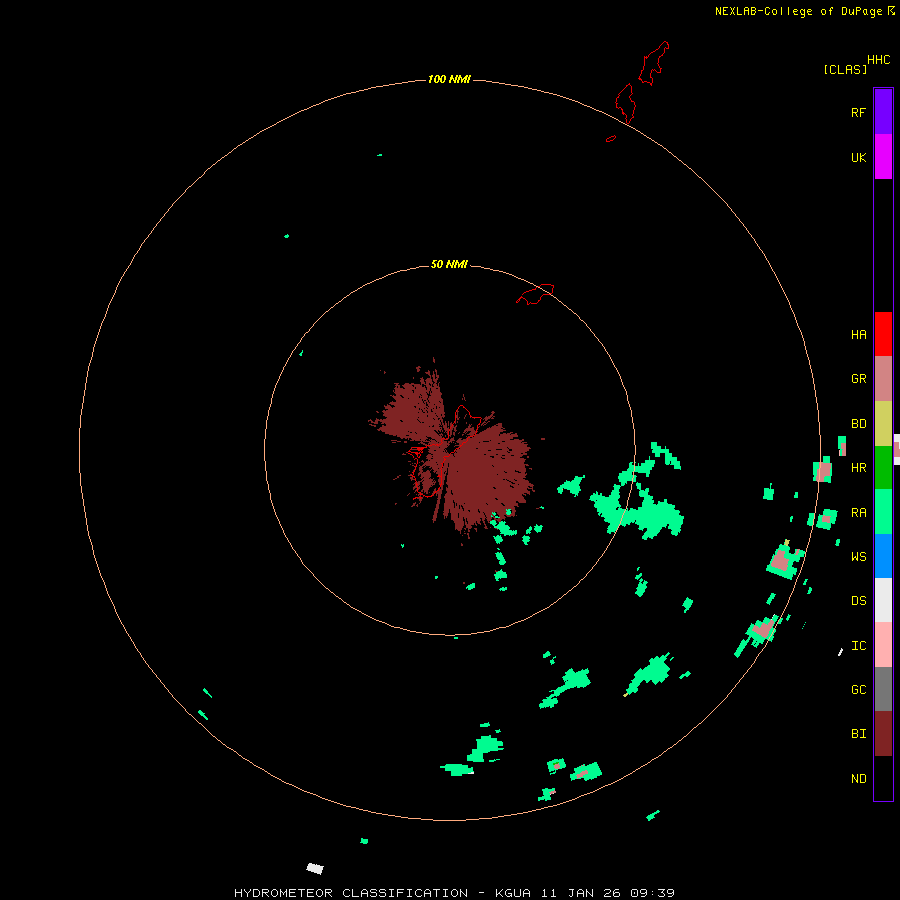This screenshot has height=900, width=900.
Task: Select the red HA hail swatch
Action: [x=883, y=334]
